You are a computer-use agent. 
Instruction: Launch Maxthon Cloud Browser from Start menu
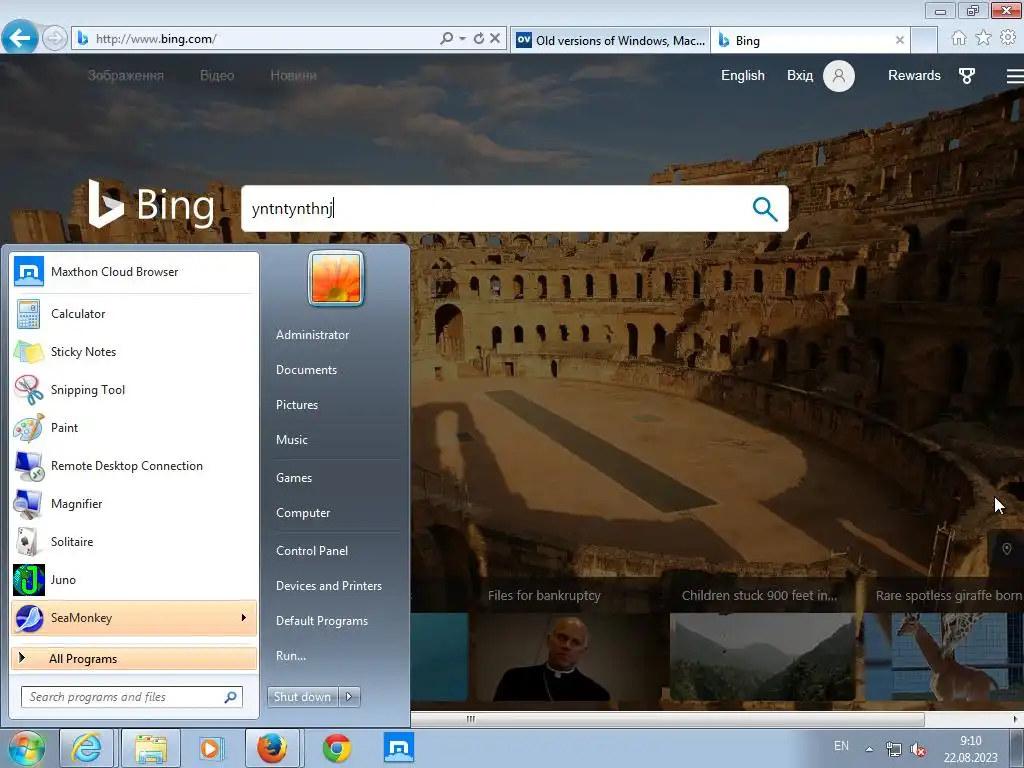[x=134, y=272]
